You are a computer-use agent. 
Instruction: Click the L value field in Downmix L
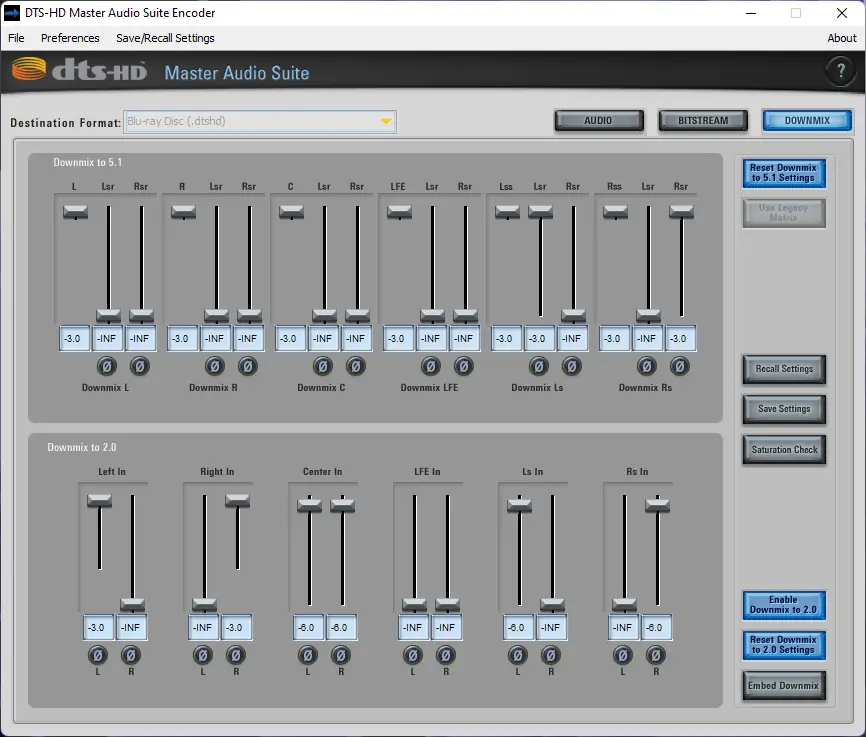pos(75,338)
